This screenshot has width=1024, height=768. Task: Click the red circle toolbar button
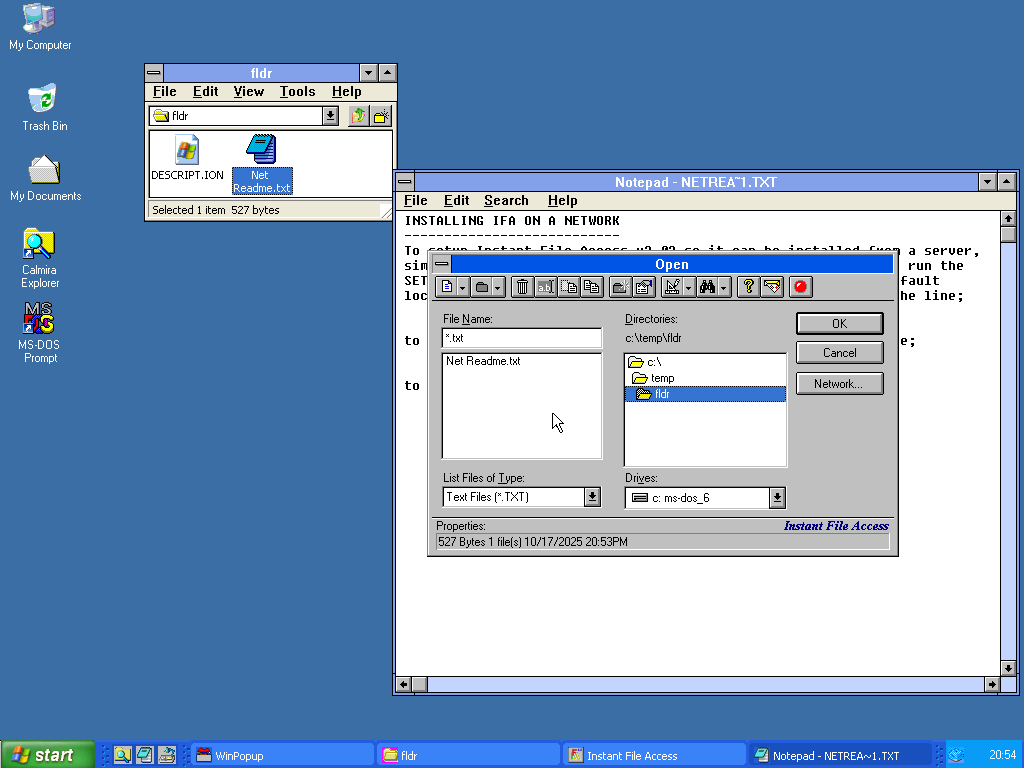tap(800, 287)
